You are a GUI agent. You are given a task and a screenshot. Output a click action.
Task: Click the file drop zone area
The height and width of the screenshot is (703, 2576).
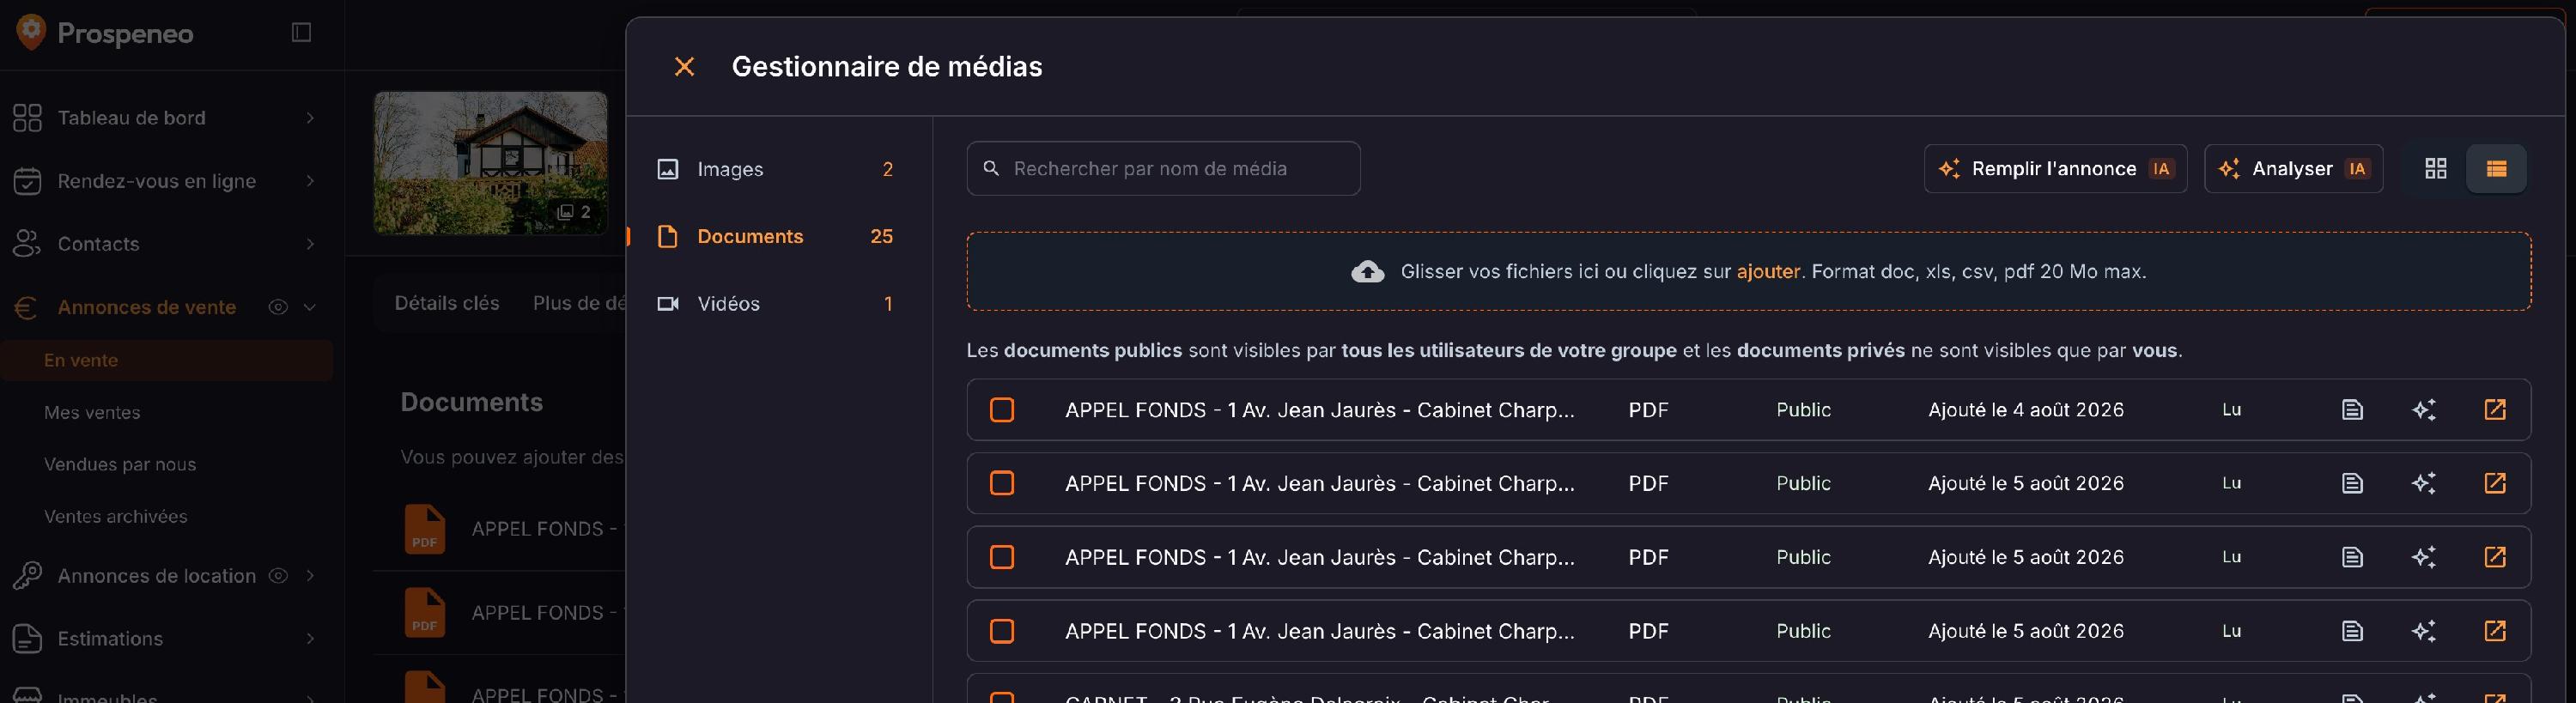click(x=1748, y=272)
